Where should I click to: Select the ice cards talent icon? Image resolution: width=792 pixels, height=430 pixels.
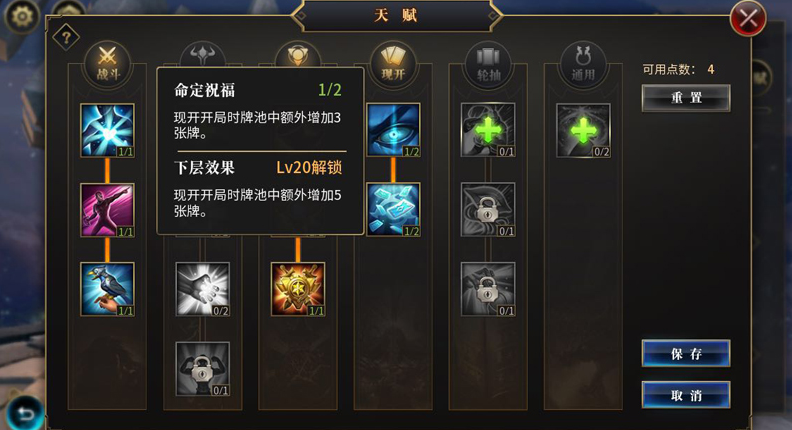click(393, 210)
